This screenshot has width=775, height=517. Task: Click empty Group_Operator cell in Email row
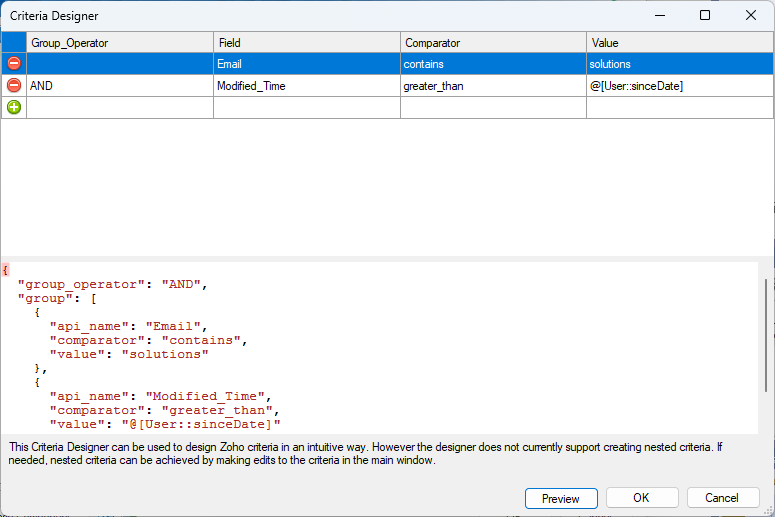[120, 64]
